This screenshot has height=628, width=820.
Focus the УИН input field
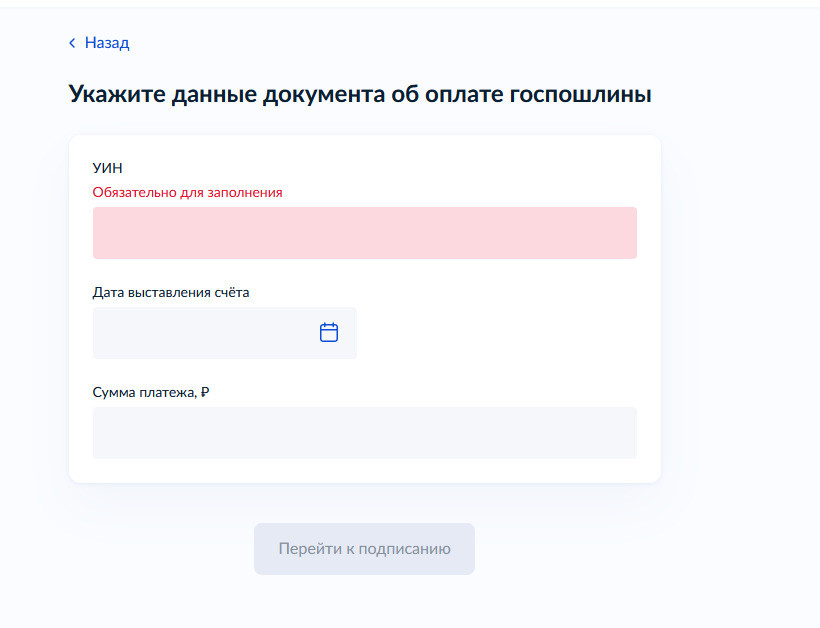(364, 233)
